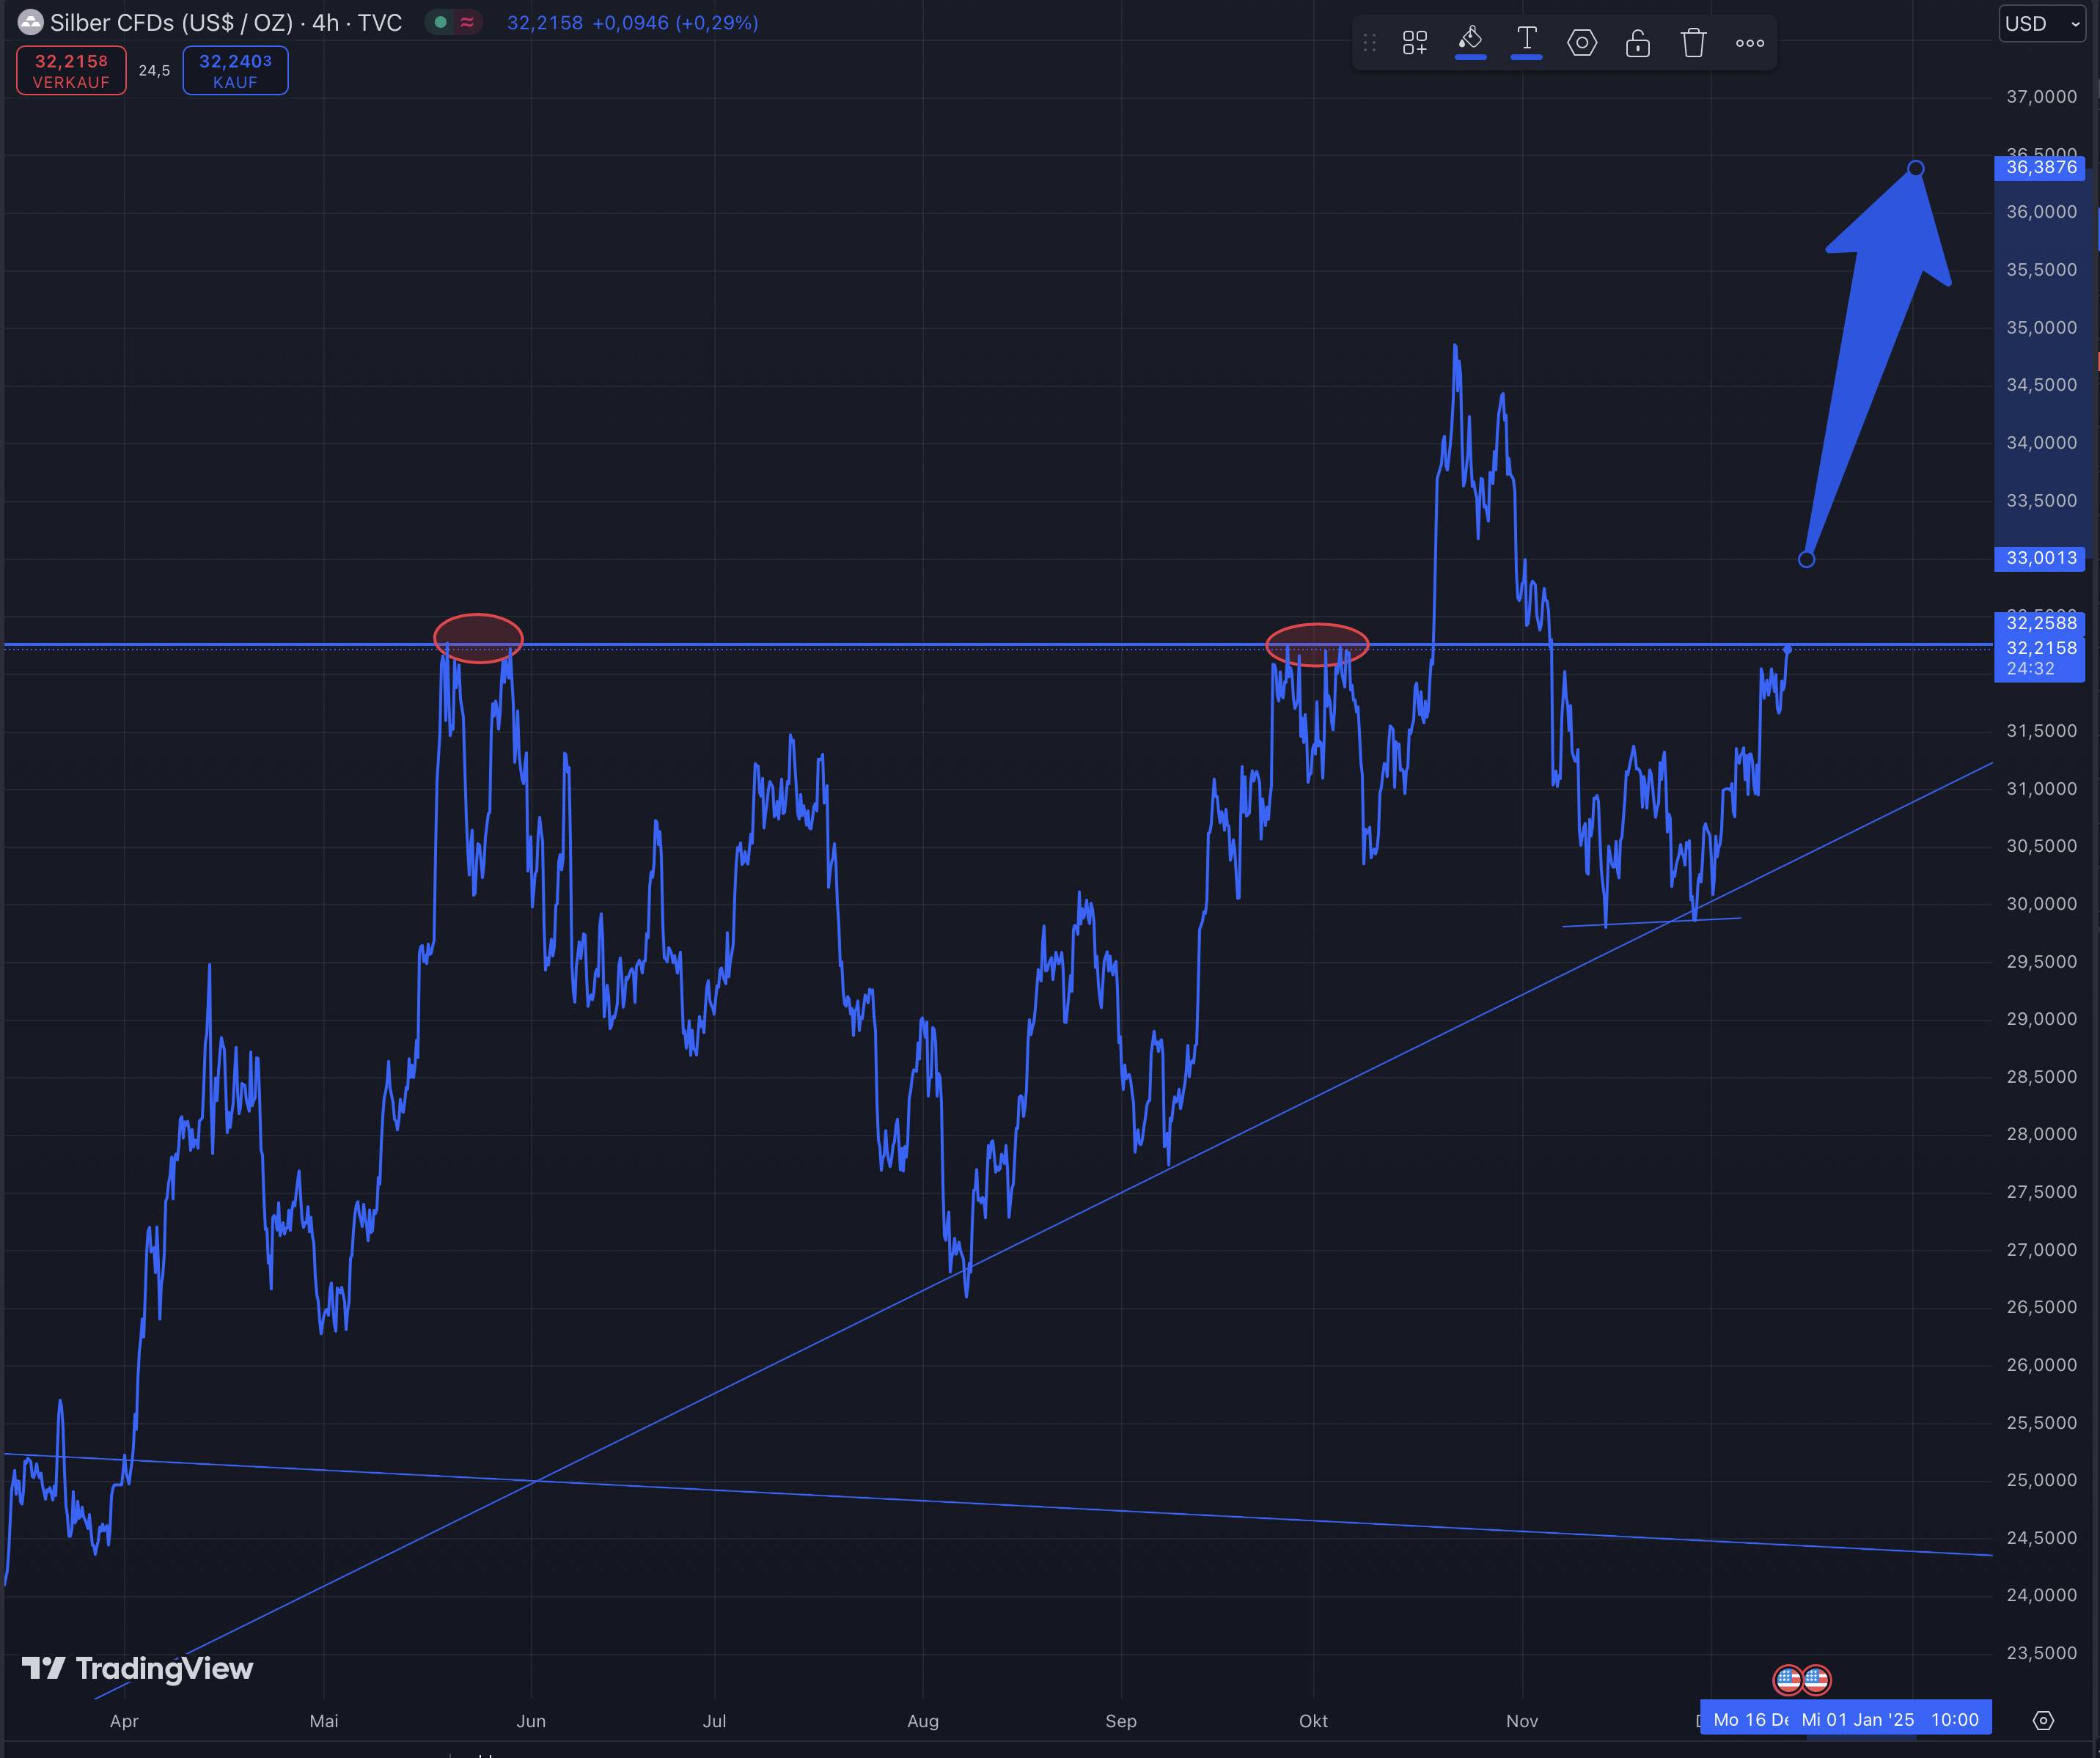2100x1758 pixels.
Task: Click the VERKAUF sell button
Action: click(71, 71)
